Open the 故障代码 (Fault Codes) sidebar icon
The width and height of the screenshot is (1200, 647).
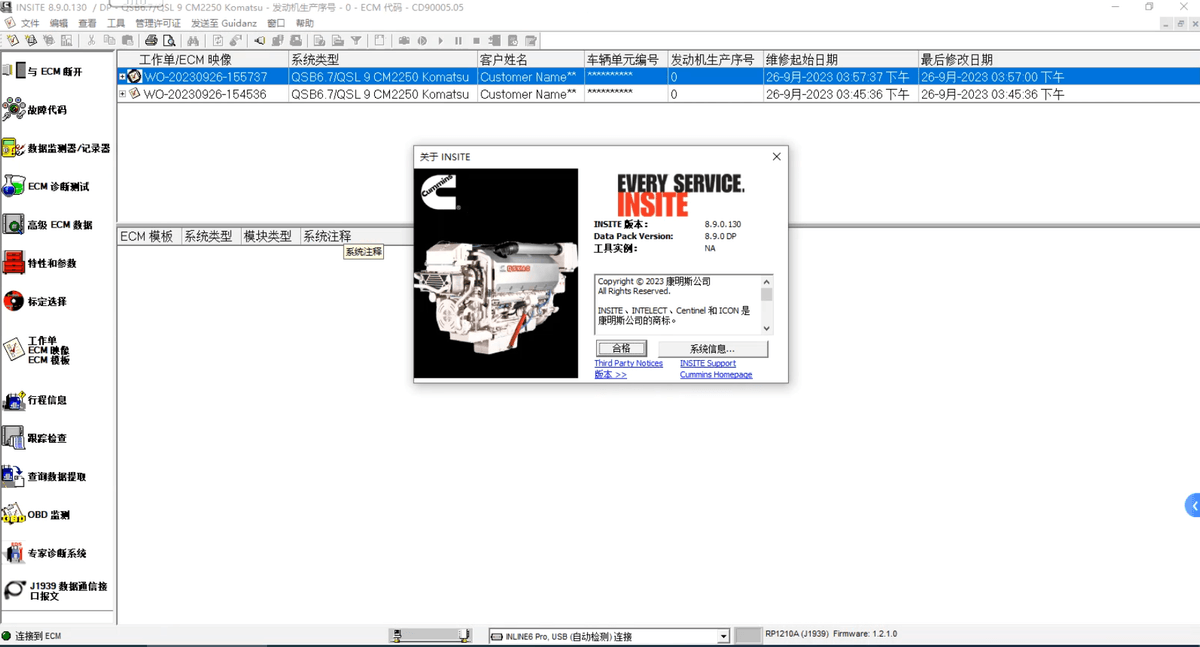[x=14, y=109]
